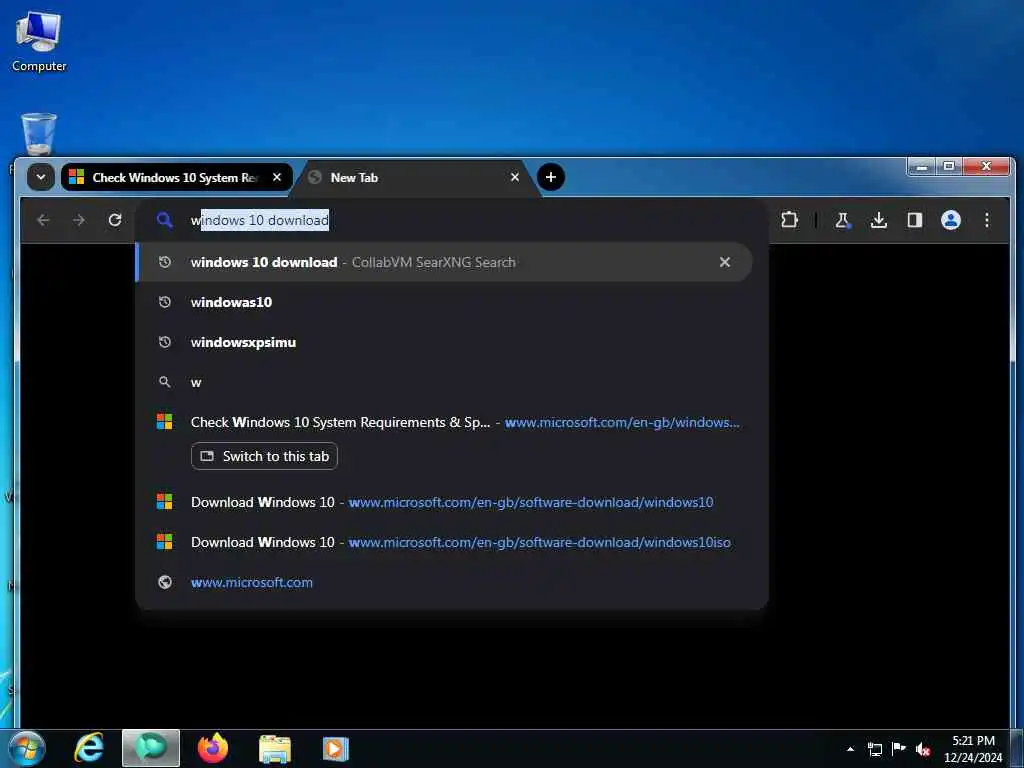This screenshot has height=768, width=1024.
Task: Open Download Windows 10 link ending in windows10iso
Action: point(444,542)
